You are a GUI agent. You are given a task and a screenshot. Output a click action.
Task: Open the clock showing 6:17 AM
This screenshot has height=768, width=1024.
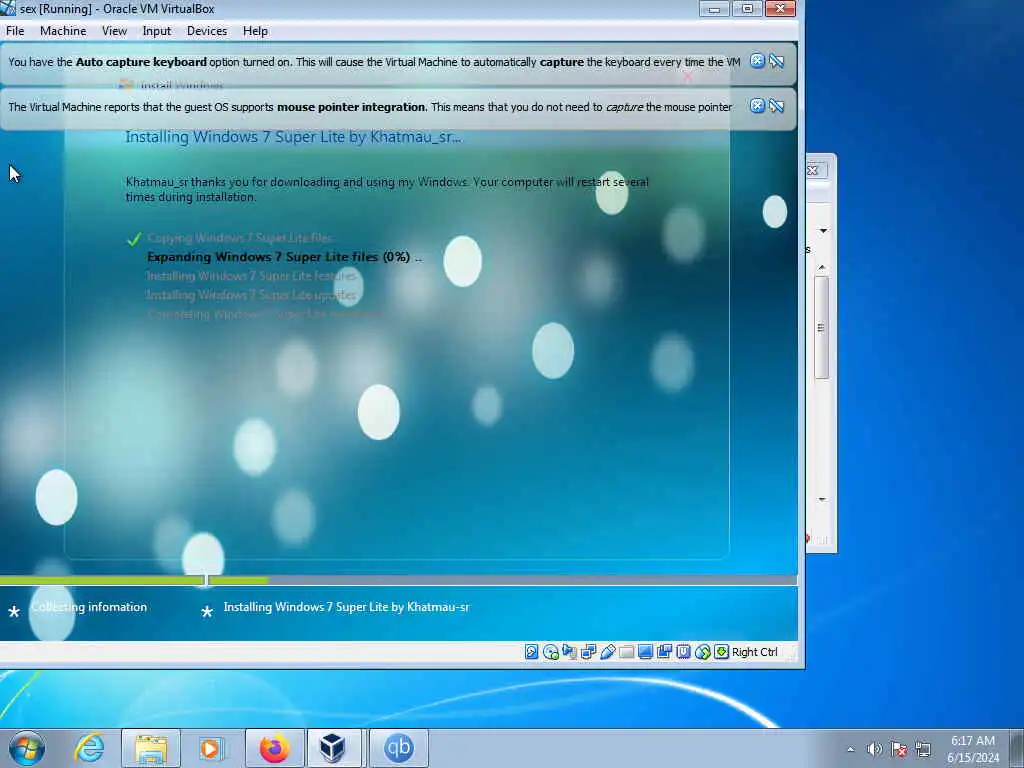pos(973,748)
